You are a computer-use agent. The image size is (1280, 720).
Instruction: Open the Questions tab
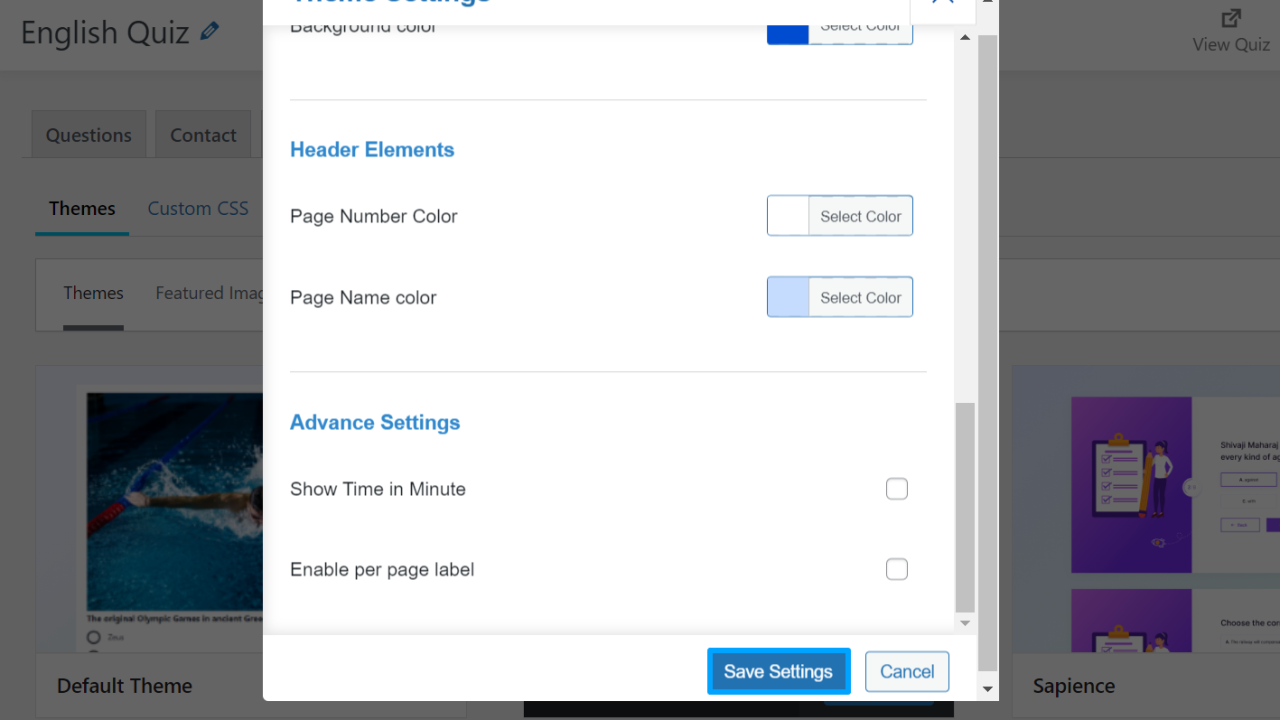coord(89,135)
